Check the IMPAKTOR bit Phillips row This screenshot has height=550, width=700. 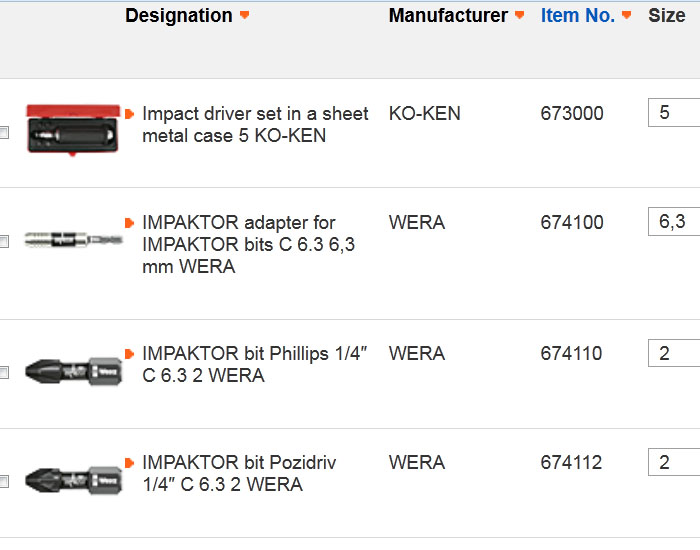[x=4, y=372]
